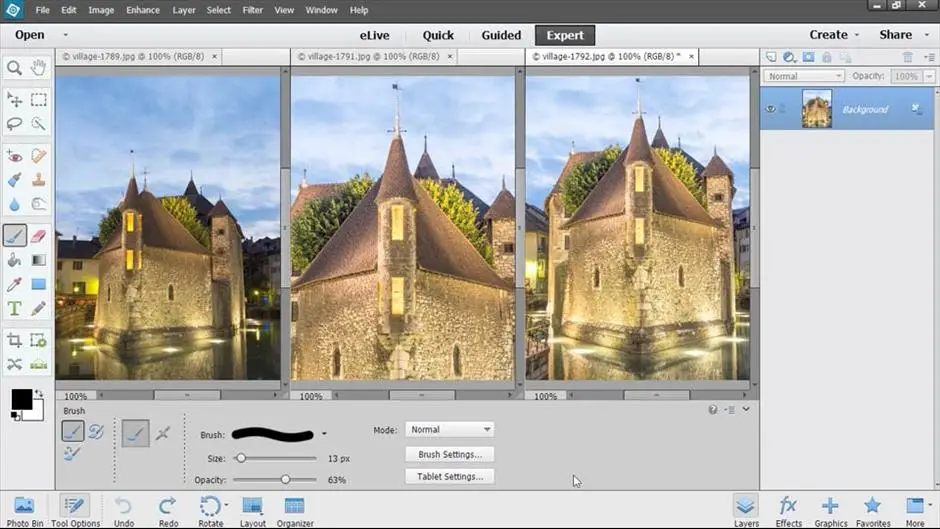Pick the Eraser tool
The width and height of the screenshot is (940, 529).
pos(39,236)
